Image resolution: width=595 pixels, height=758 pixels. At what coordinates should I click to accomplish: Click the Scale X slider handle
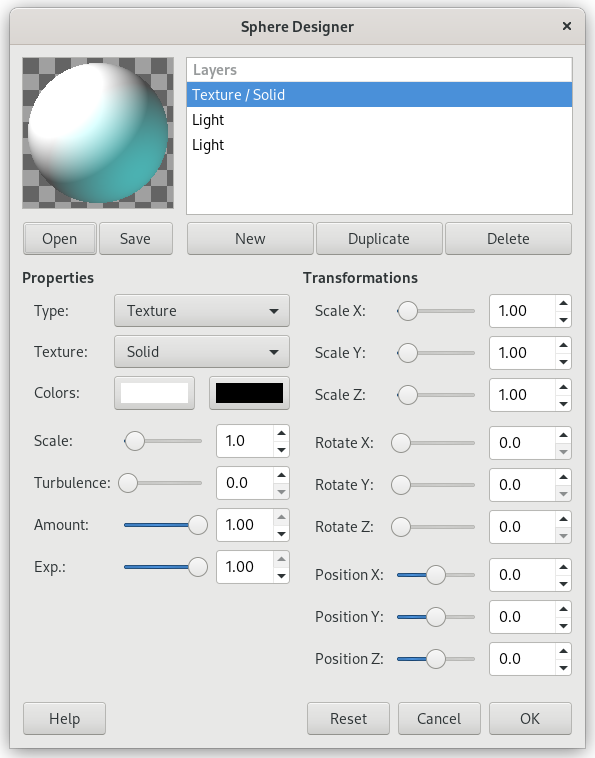(407, 311)
